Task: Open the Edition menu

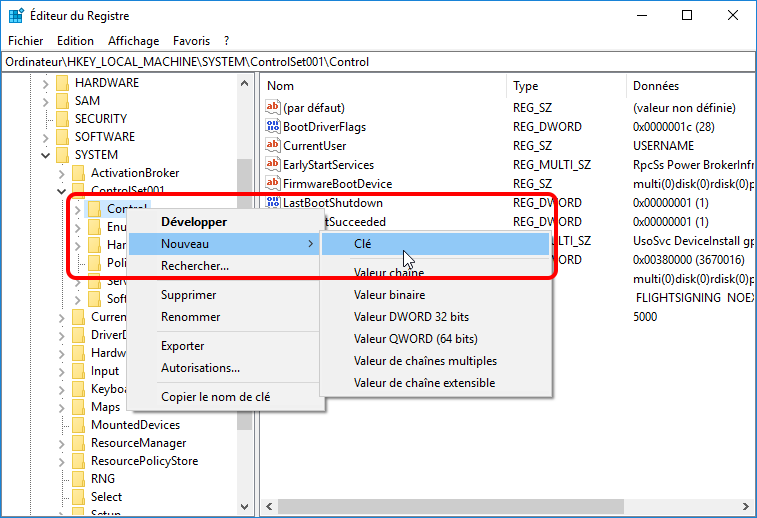Action: (75, 41)
